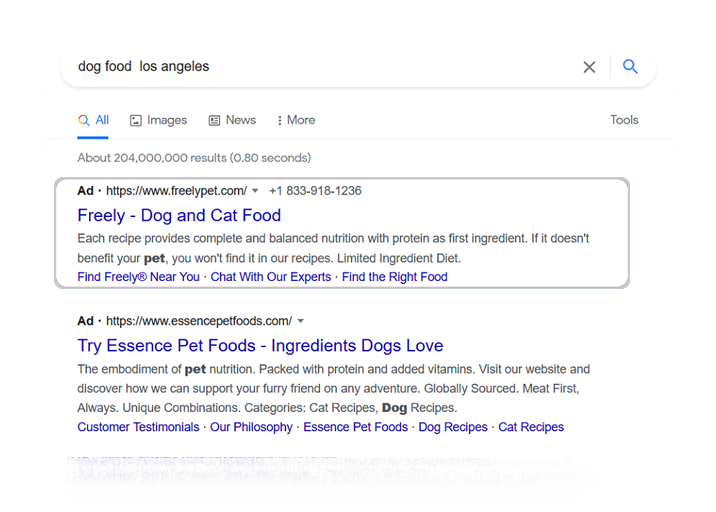Follow the Find the Right Food sitelink
The image size is (716, 512).
[394, 277]
